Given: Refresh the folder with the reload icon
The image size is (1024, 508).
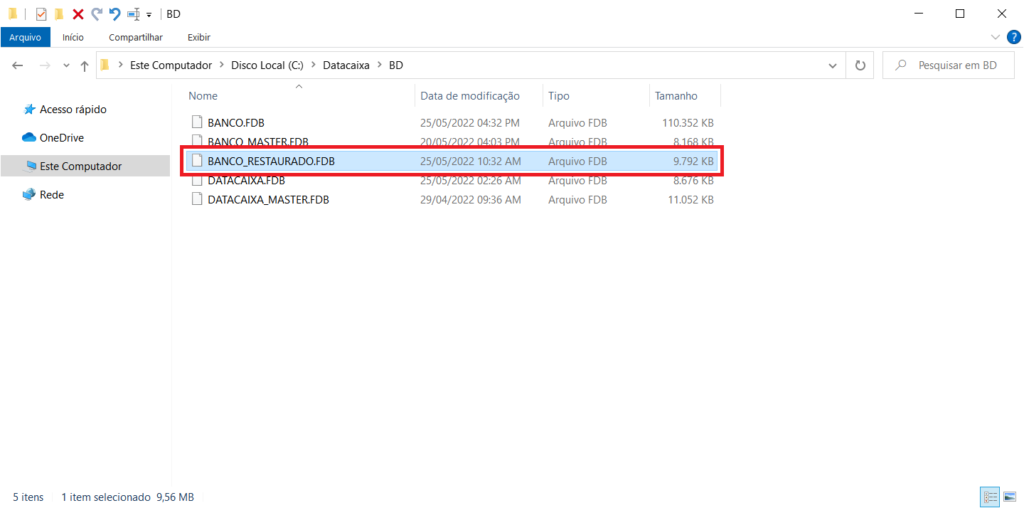Looking at the screenshot, I should [x=860, y=65].
